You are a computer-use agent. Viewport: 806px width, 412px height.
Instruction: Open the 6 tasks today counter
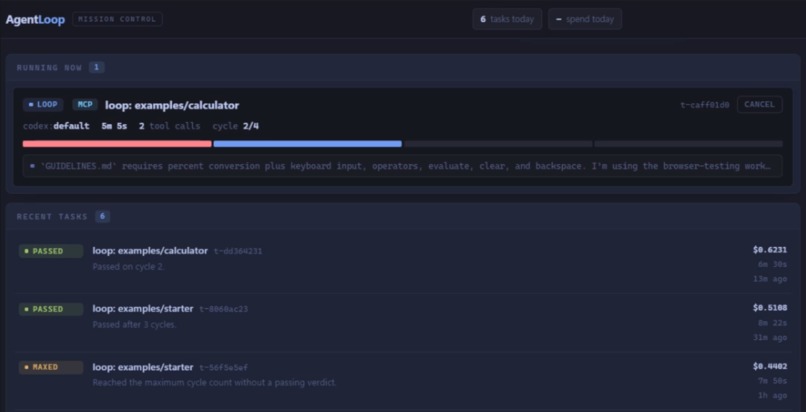(x=507, y=19)
